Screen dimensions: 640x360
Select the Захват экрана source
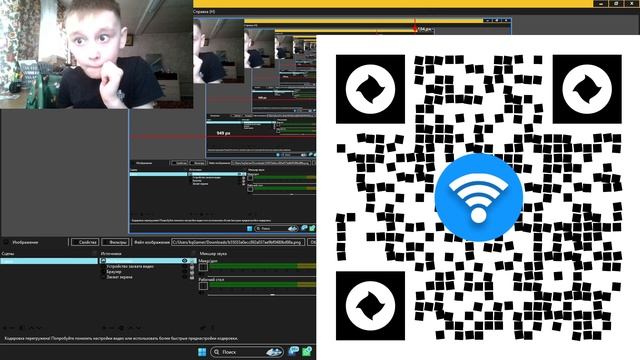coord(119,277)
